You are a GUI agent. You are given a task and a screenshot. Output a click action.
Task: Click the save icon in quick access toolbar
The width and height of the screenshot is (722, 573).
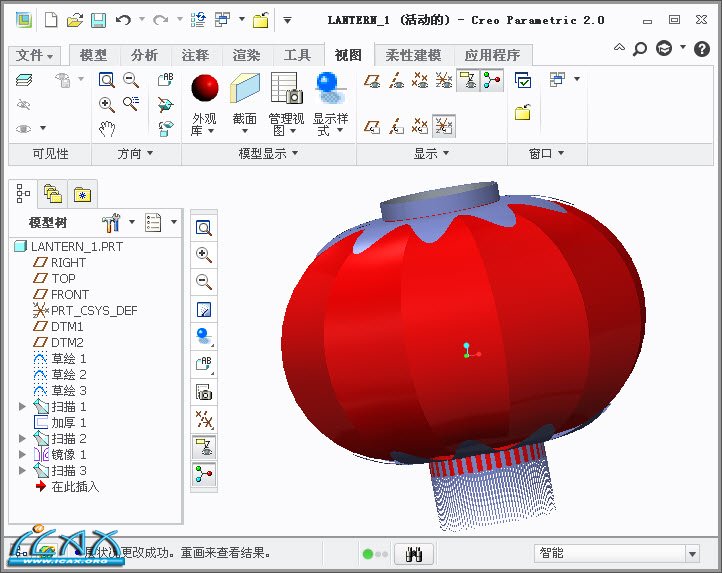(x=98, y=19)
